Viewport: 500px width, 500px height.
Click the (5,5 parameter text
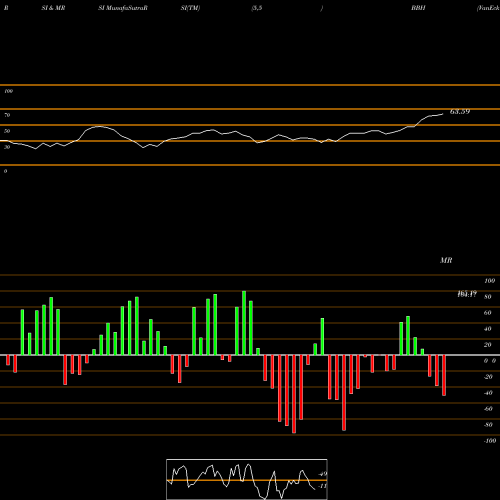coord(257,8)
